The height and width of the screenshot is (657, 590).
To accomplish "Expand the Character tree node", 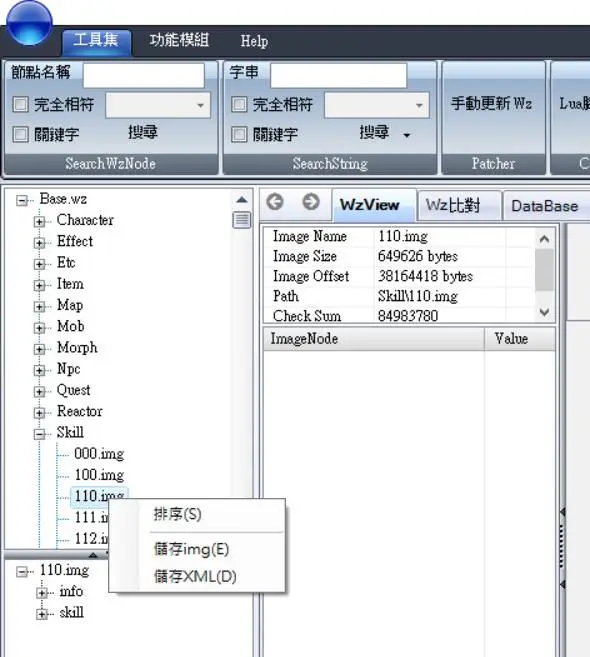I will point(39,221).
